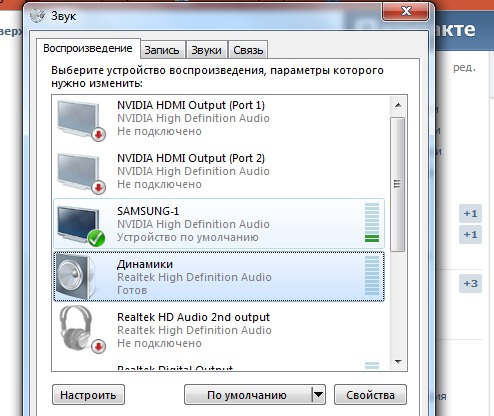Click the ред. link in background page

click(464, 68)
